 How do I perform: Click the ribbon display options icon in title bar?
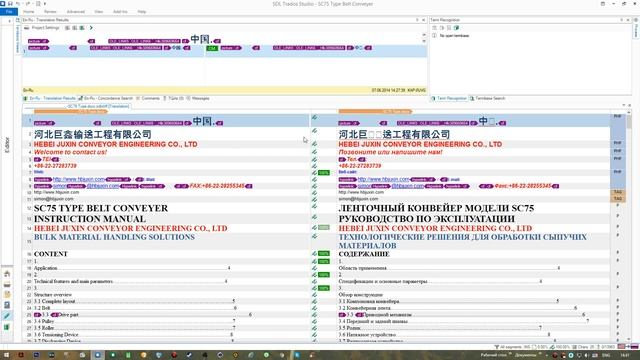(x=602, y=4)
